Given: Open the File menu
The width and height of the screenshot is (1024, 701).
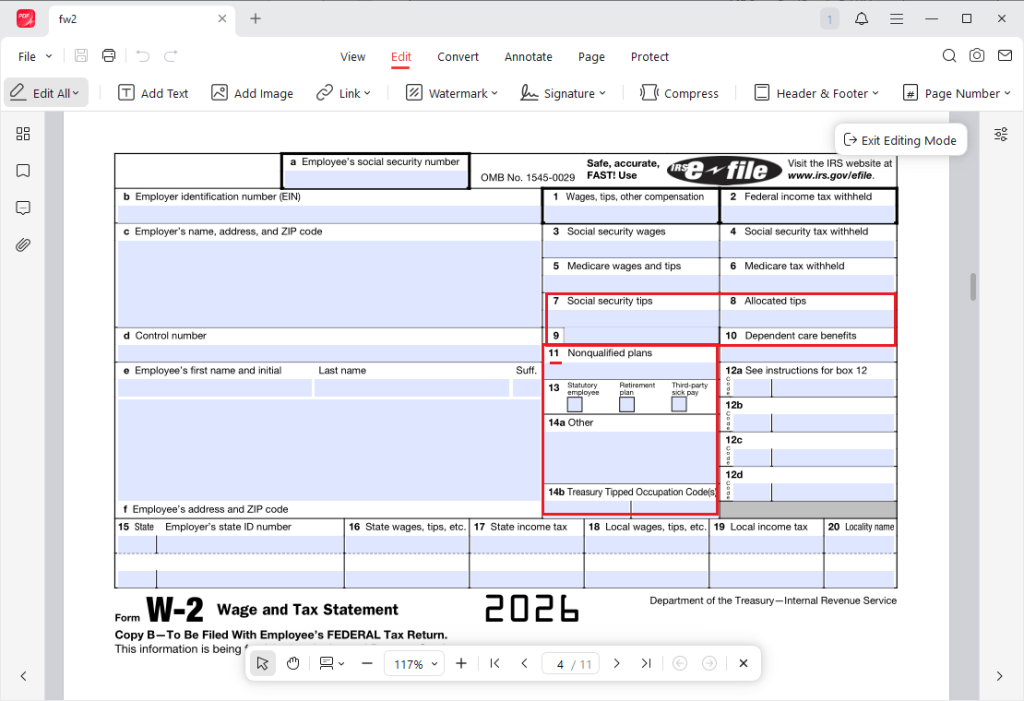Looking at the screenshot, I should [35, 57].
